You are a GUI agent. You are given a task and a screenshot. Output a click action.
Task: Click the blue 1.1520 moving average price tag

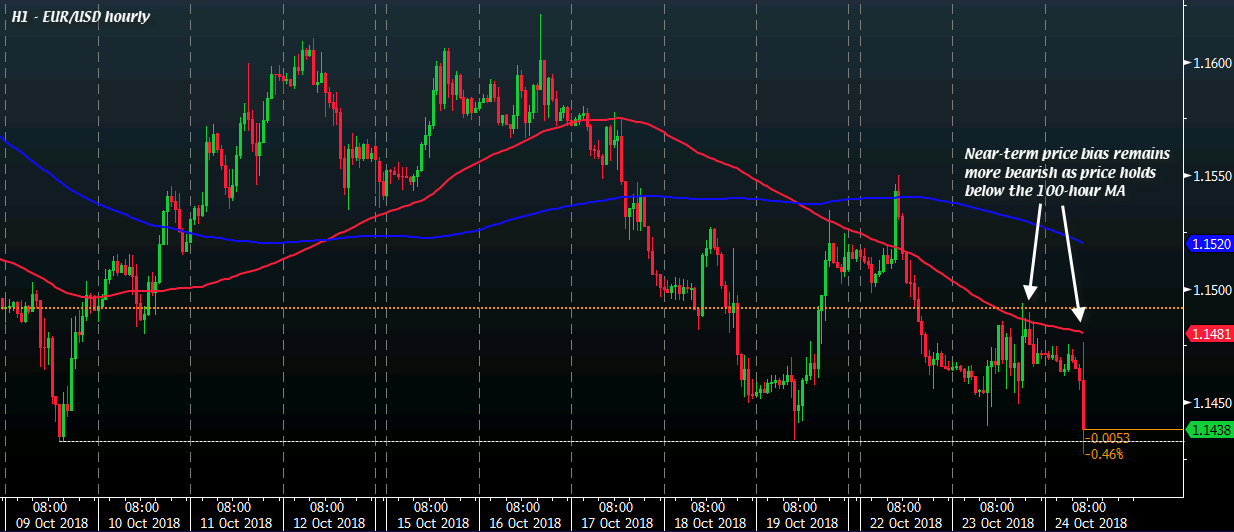pos(1209,243)
